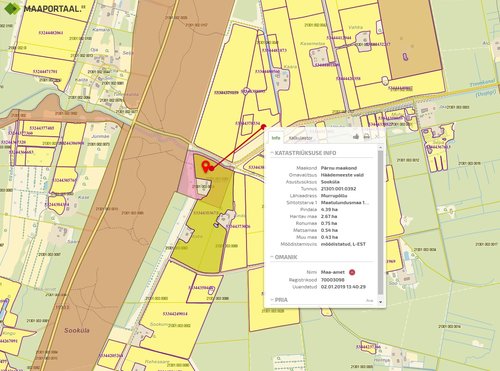Click the popup vertical scrollbar thumb
The height and width of the screenshot is (371, 500).
[x=380, y=223]
